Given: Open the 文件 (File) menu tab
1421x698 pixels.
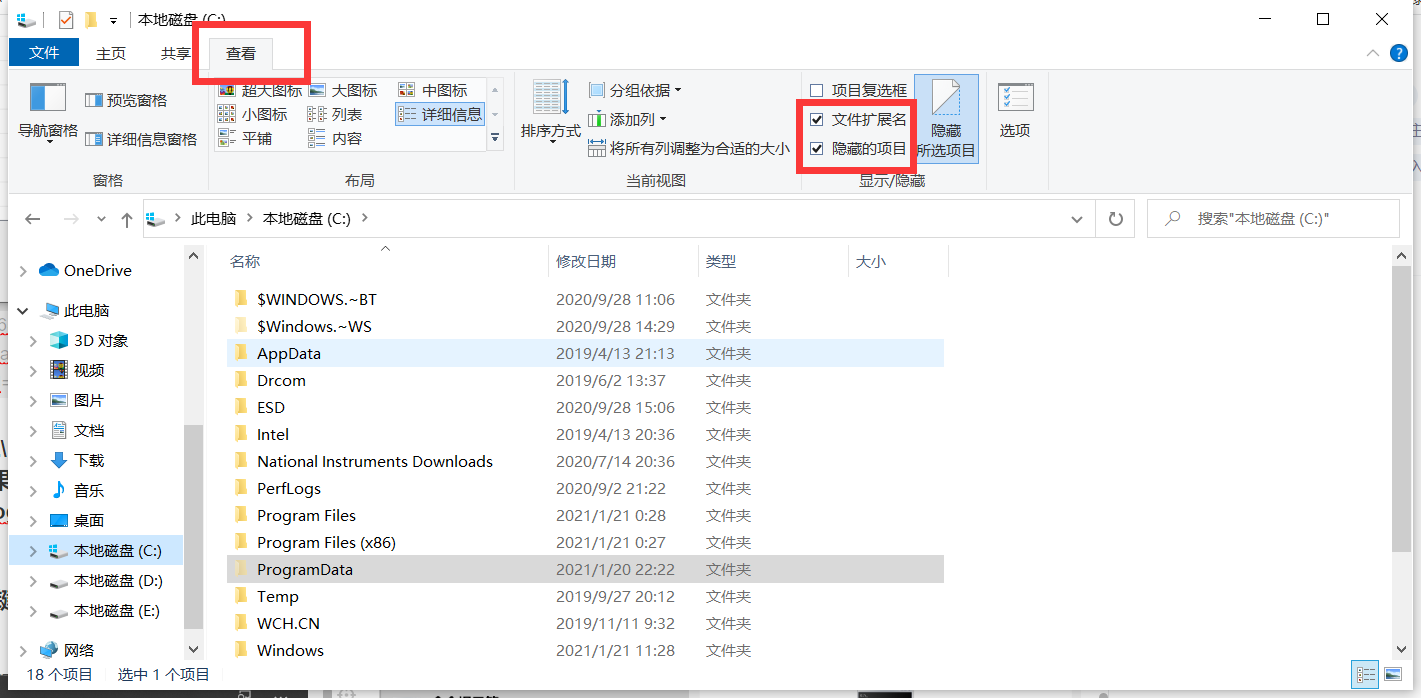Looking at the screenshot, I should (44, 53).
